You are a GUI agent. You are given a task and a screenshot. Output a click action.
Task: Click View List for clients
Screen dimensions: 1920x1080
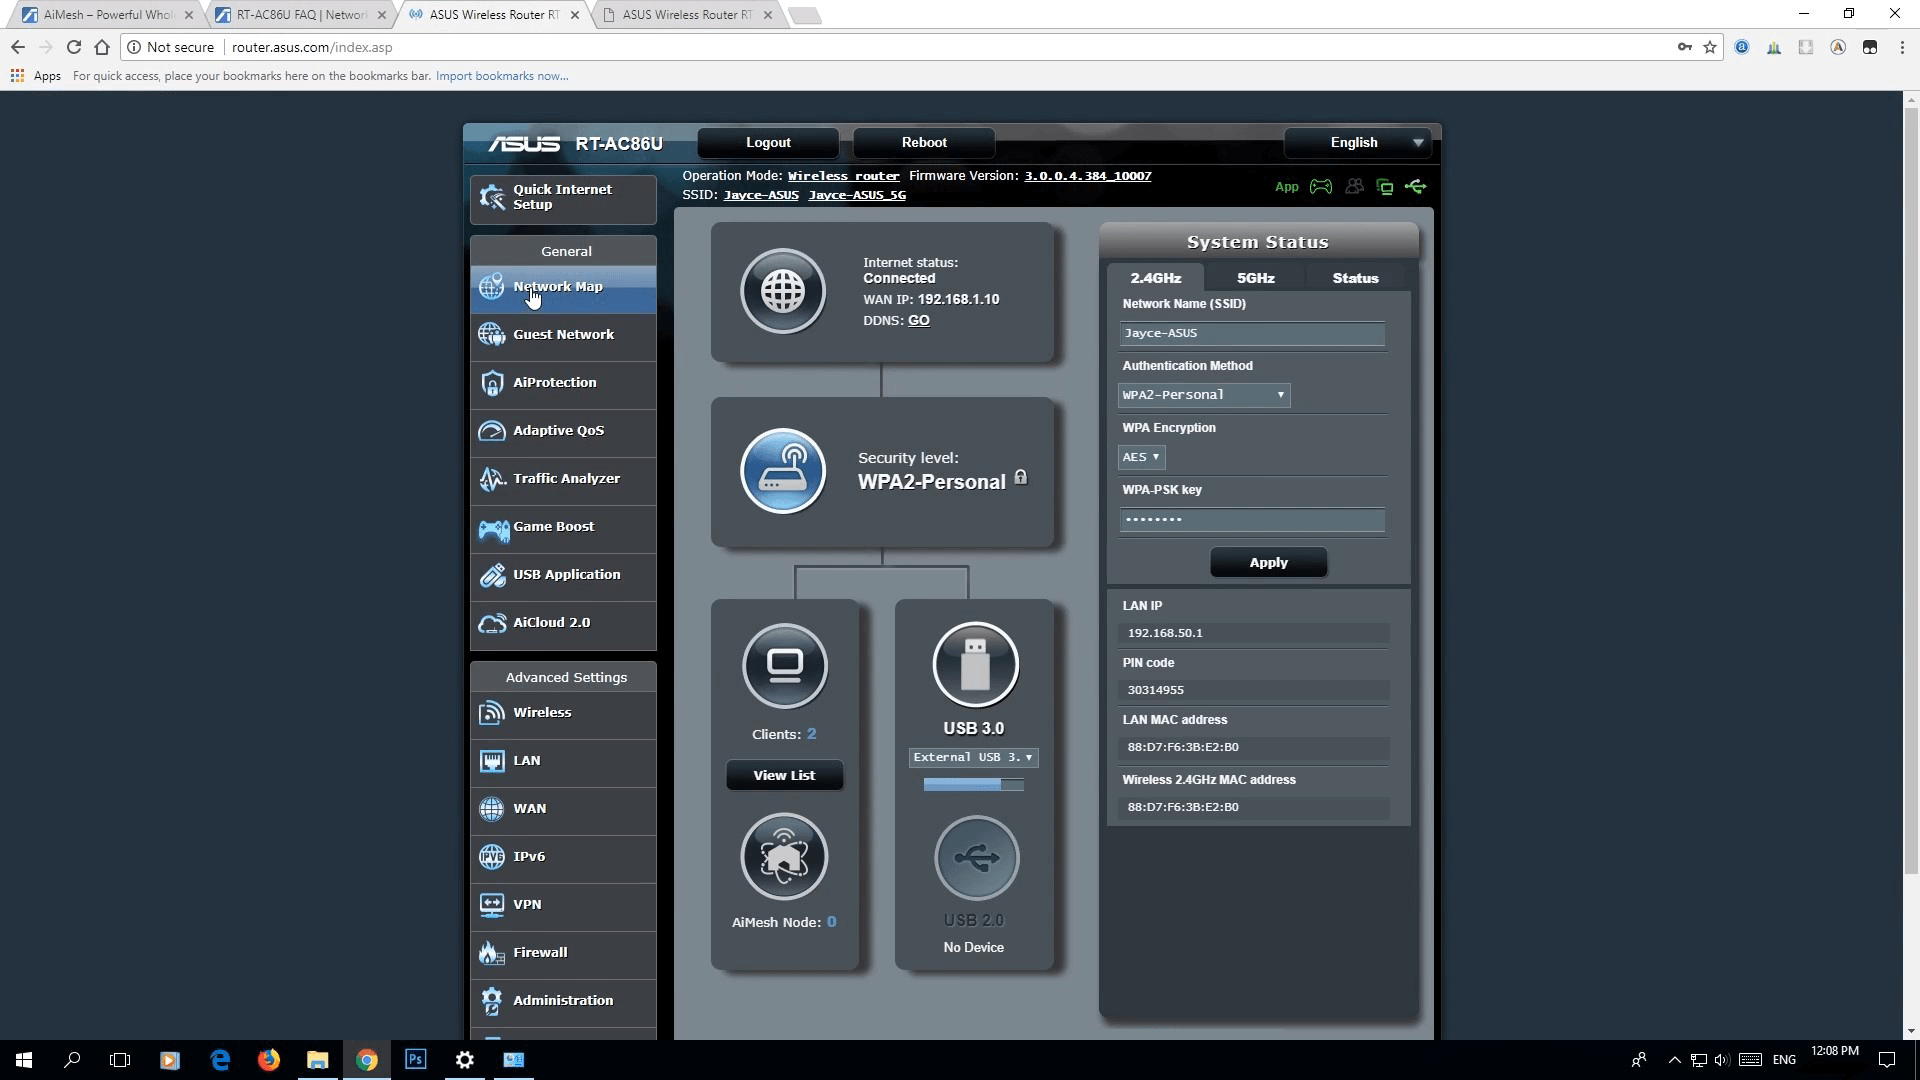784,775
